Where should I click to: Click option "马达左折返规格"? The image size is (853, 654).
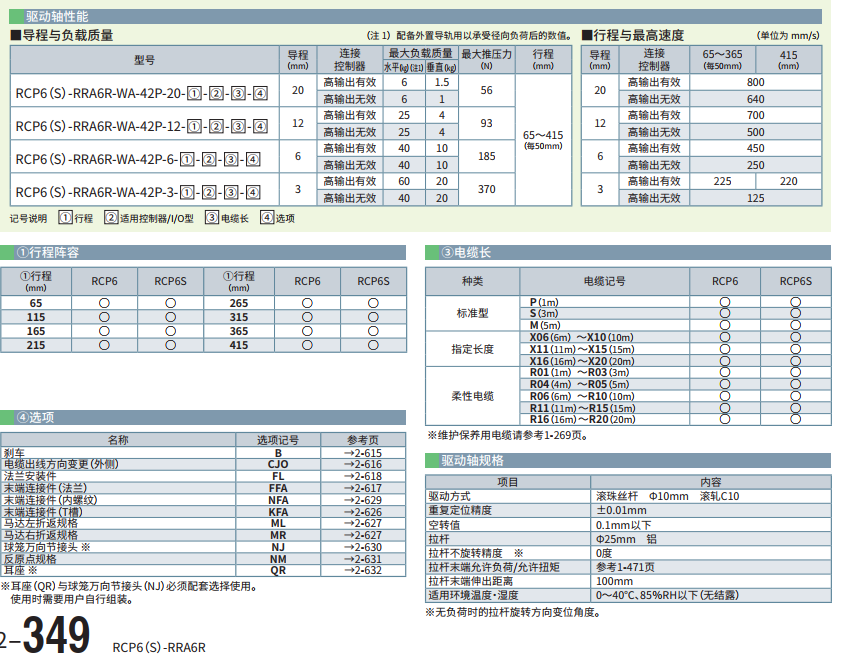41,523
